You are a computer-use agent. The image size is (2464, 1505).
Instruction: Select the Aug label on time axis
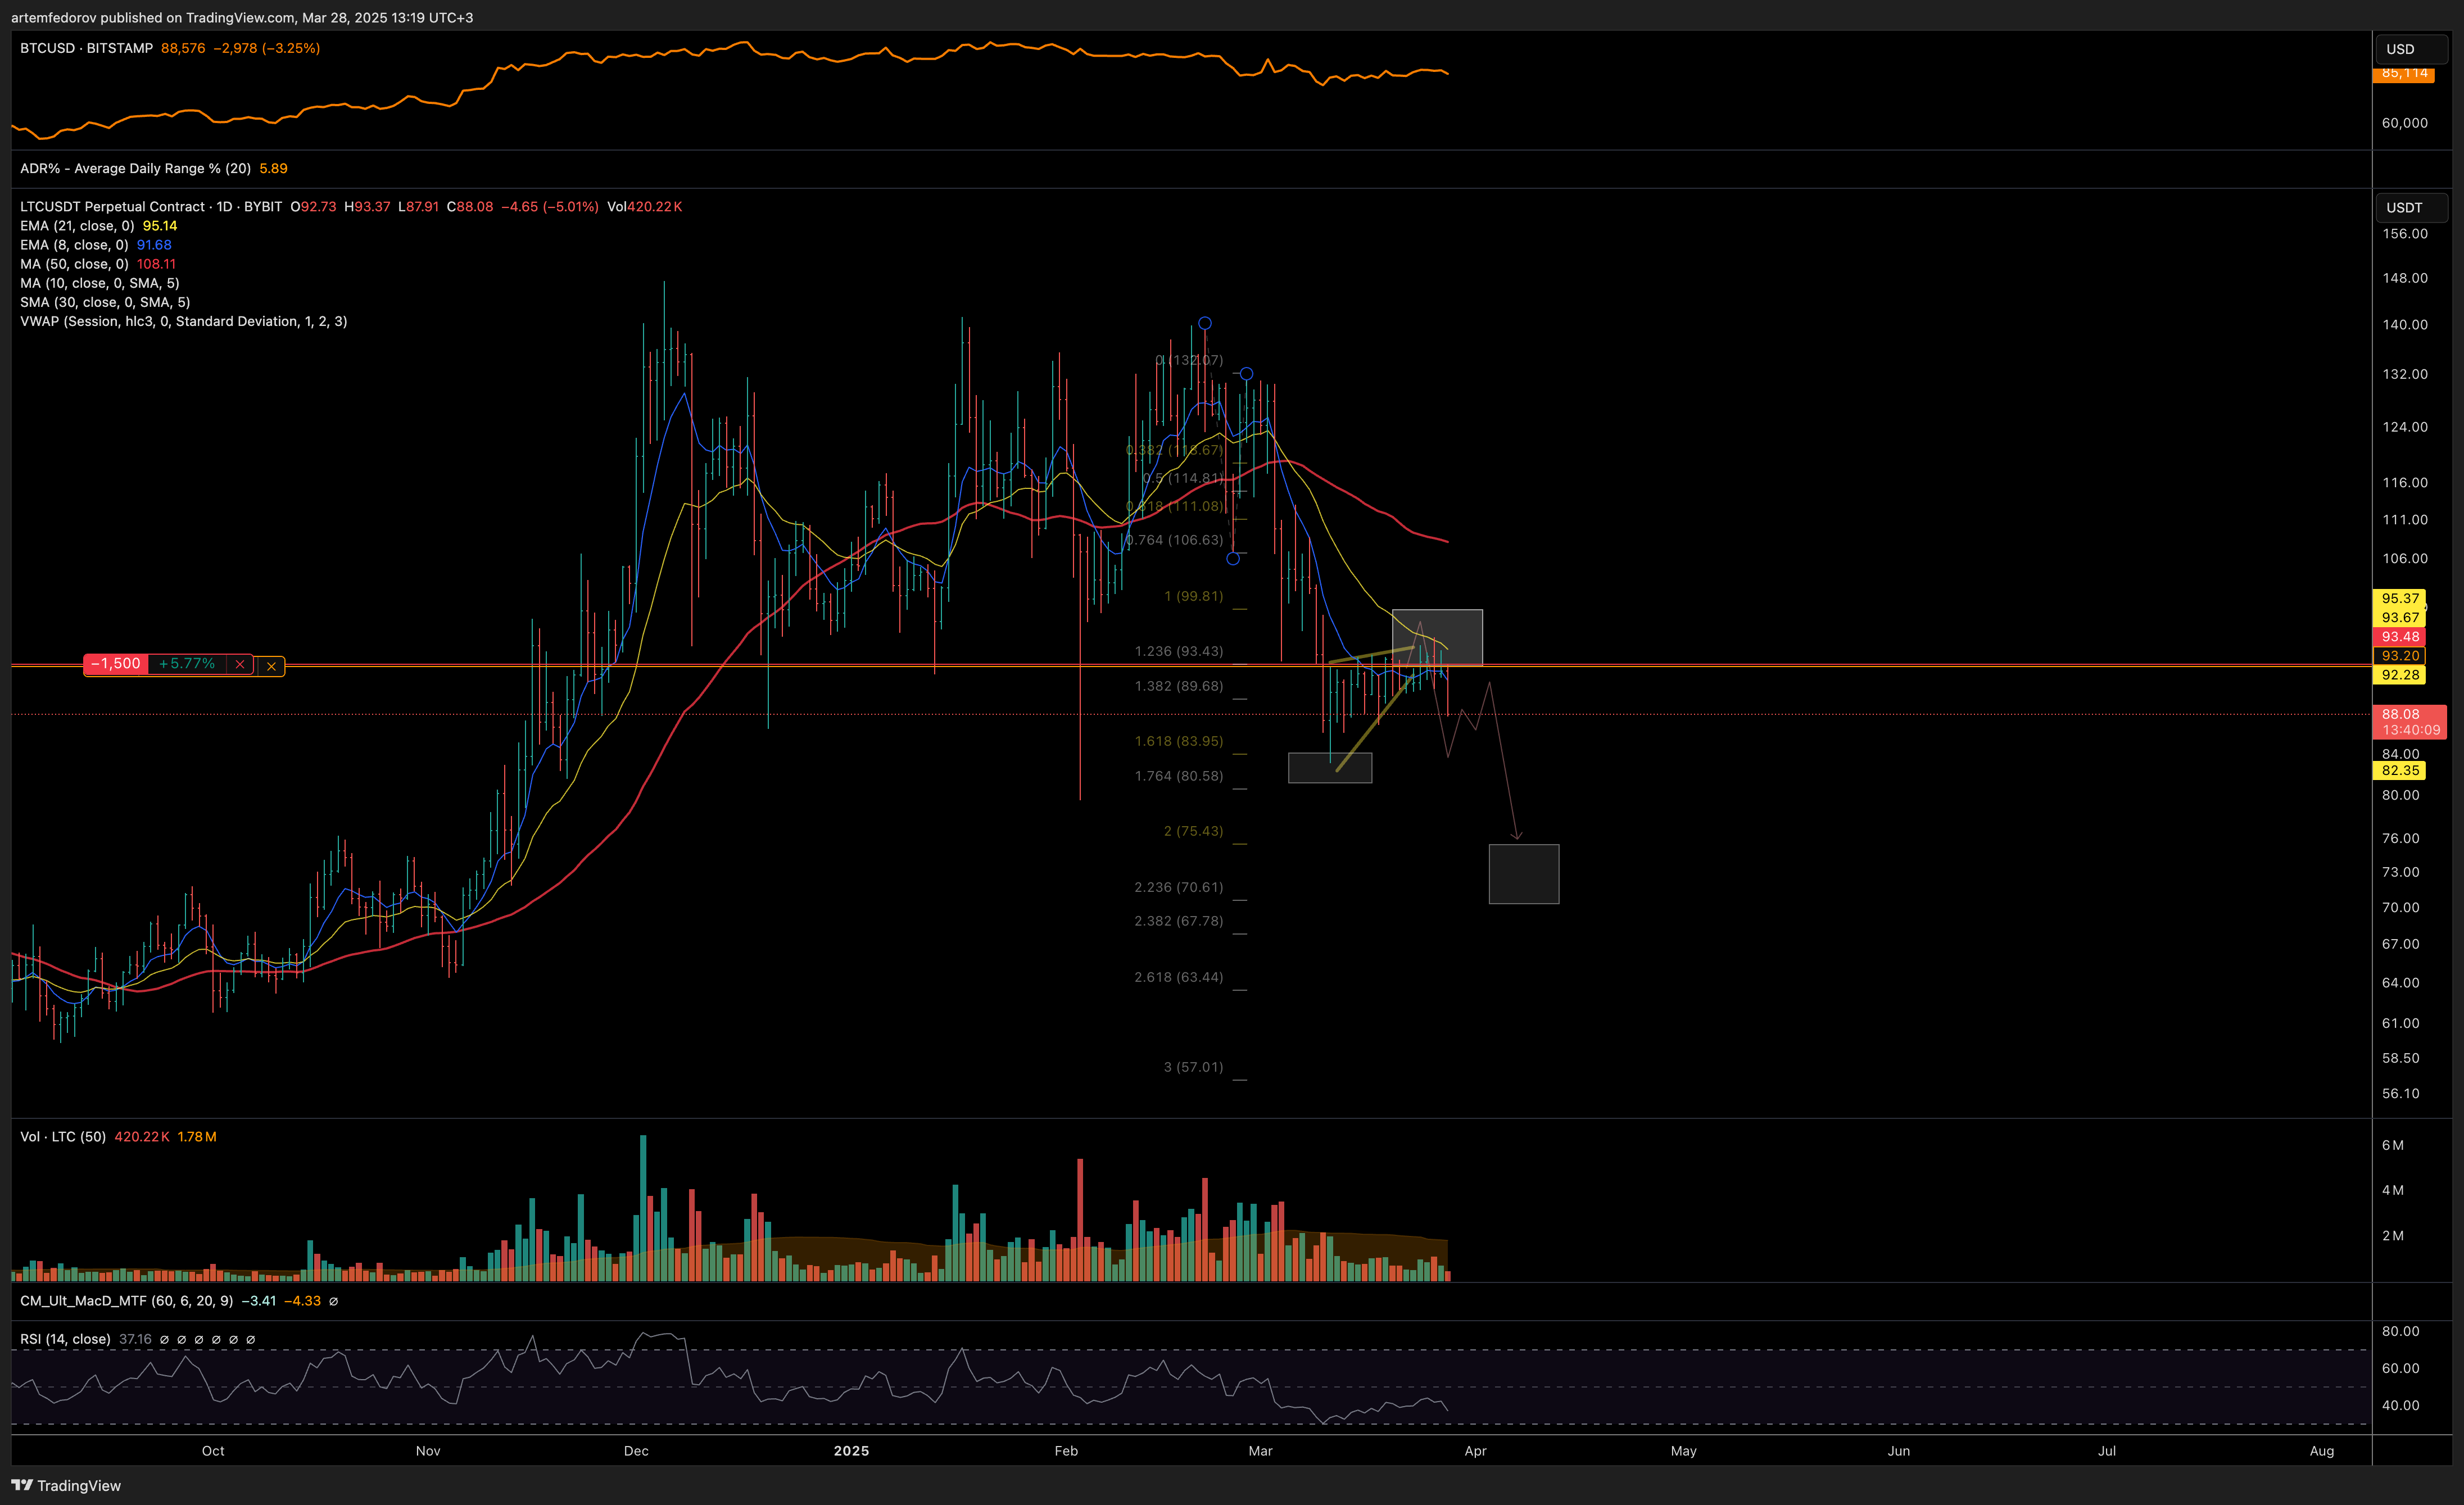coord(2322,1450)
